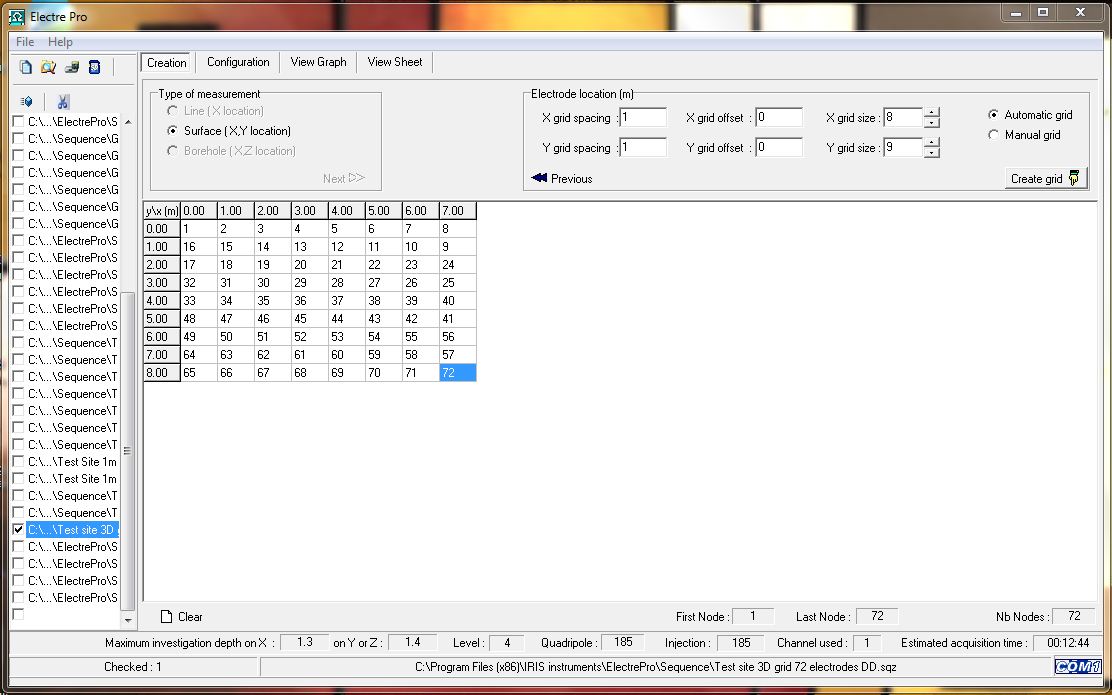This screenshot has height=695, width=1112.
Task: Decrease Y grid size with down arrow
Action: [x=932, y=152]
